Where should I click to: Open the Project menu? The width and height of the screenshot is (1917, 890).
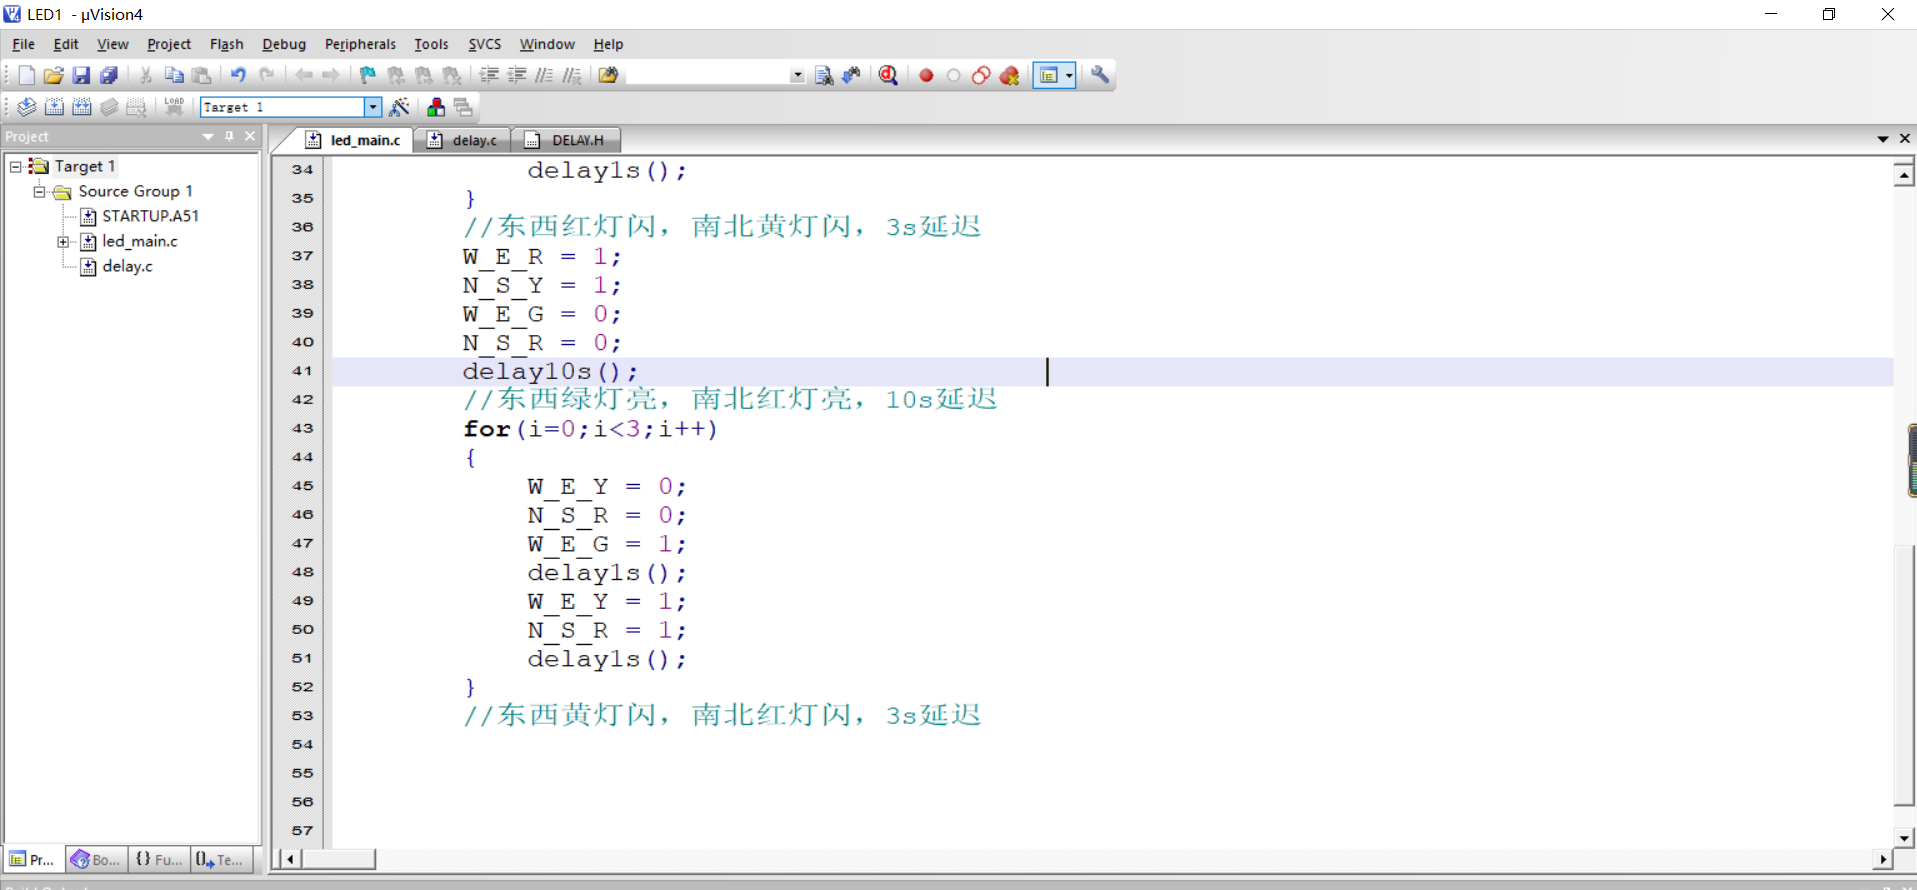(169, 44)
